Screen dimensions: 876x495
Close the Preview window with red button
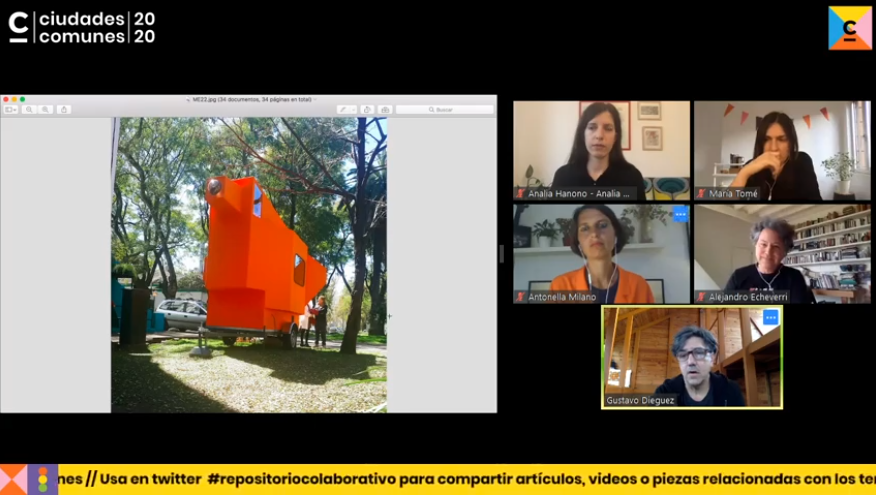[6, 99]
